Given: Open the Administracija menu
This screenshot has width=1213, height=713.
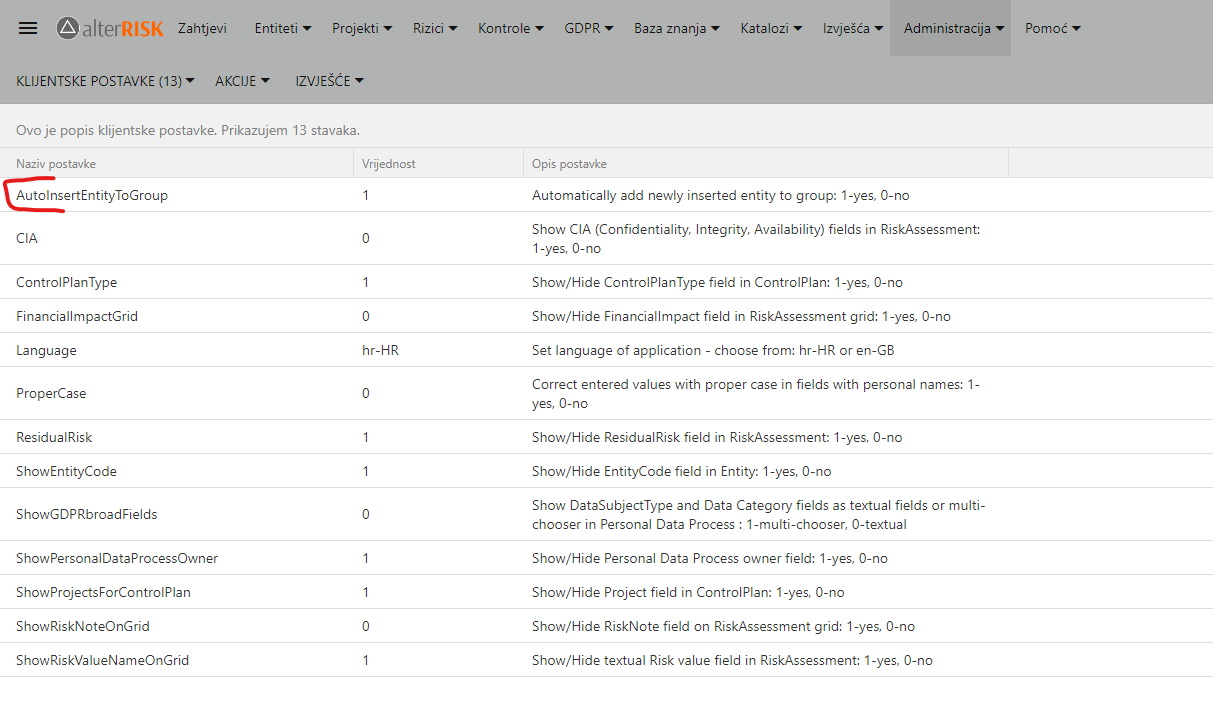Looking at the screenshot, I should [x=954, y=28].
